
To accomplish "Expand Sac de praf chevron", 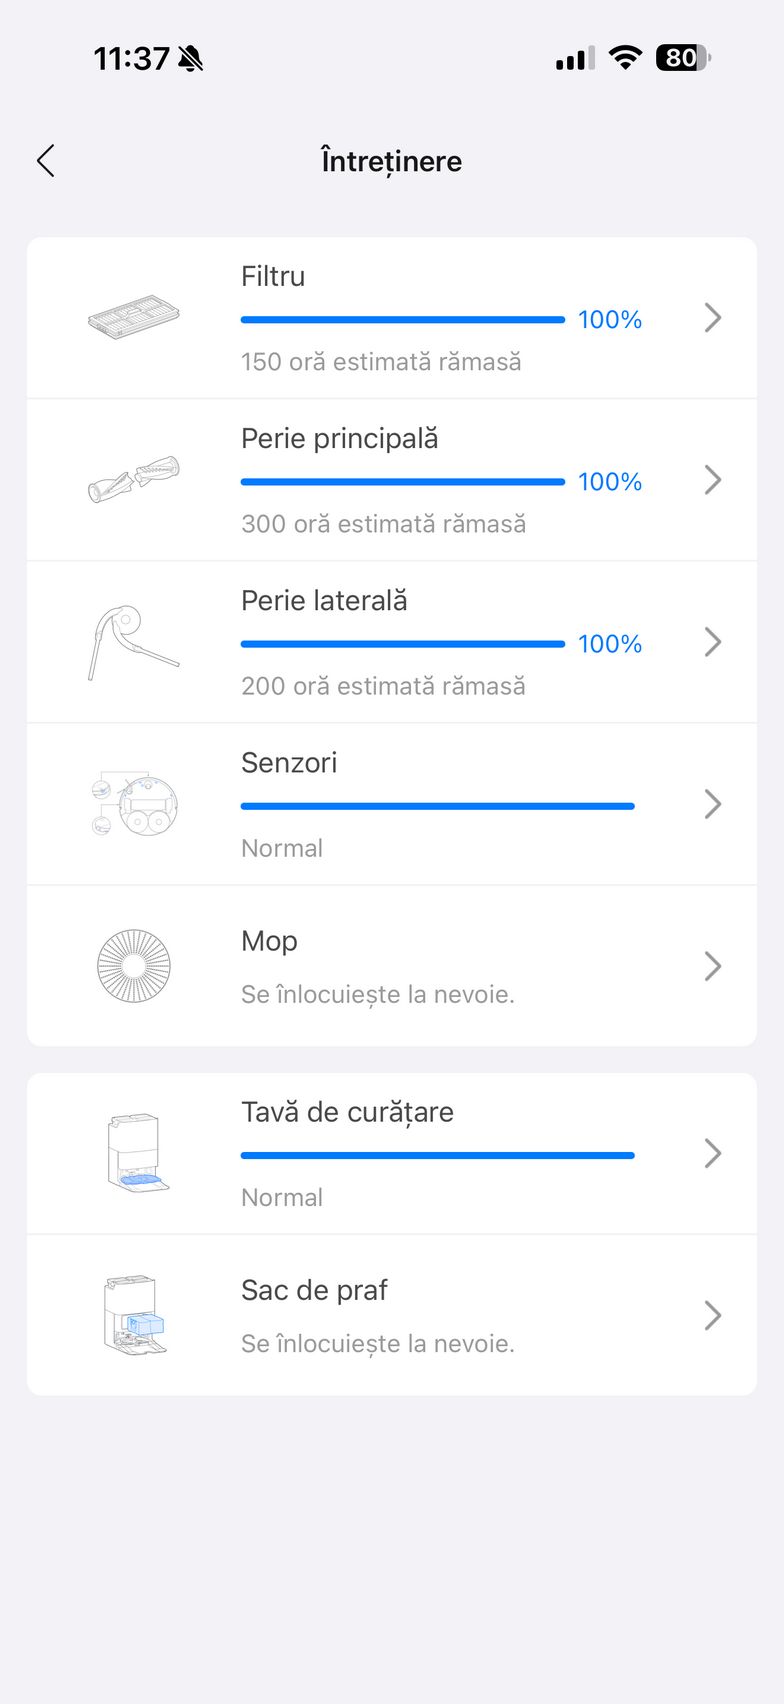I will (x=712, y=1315).
